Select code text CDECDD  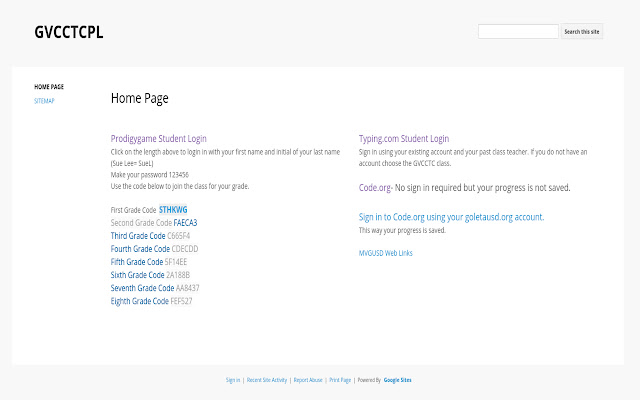point(185,249)
